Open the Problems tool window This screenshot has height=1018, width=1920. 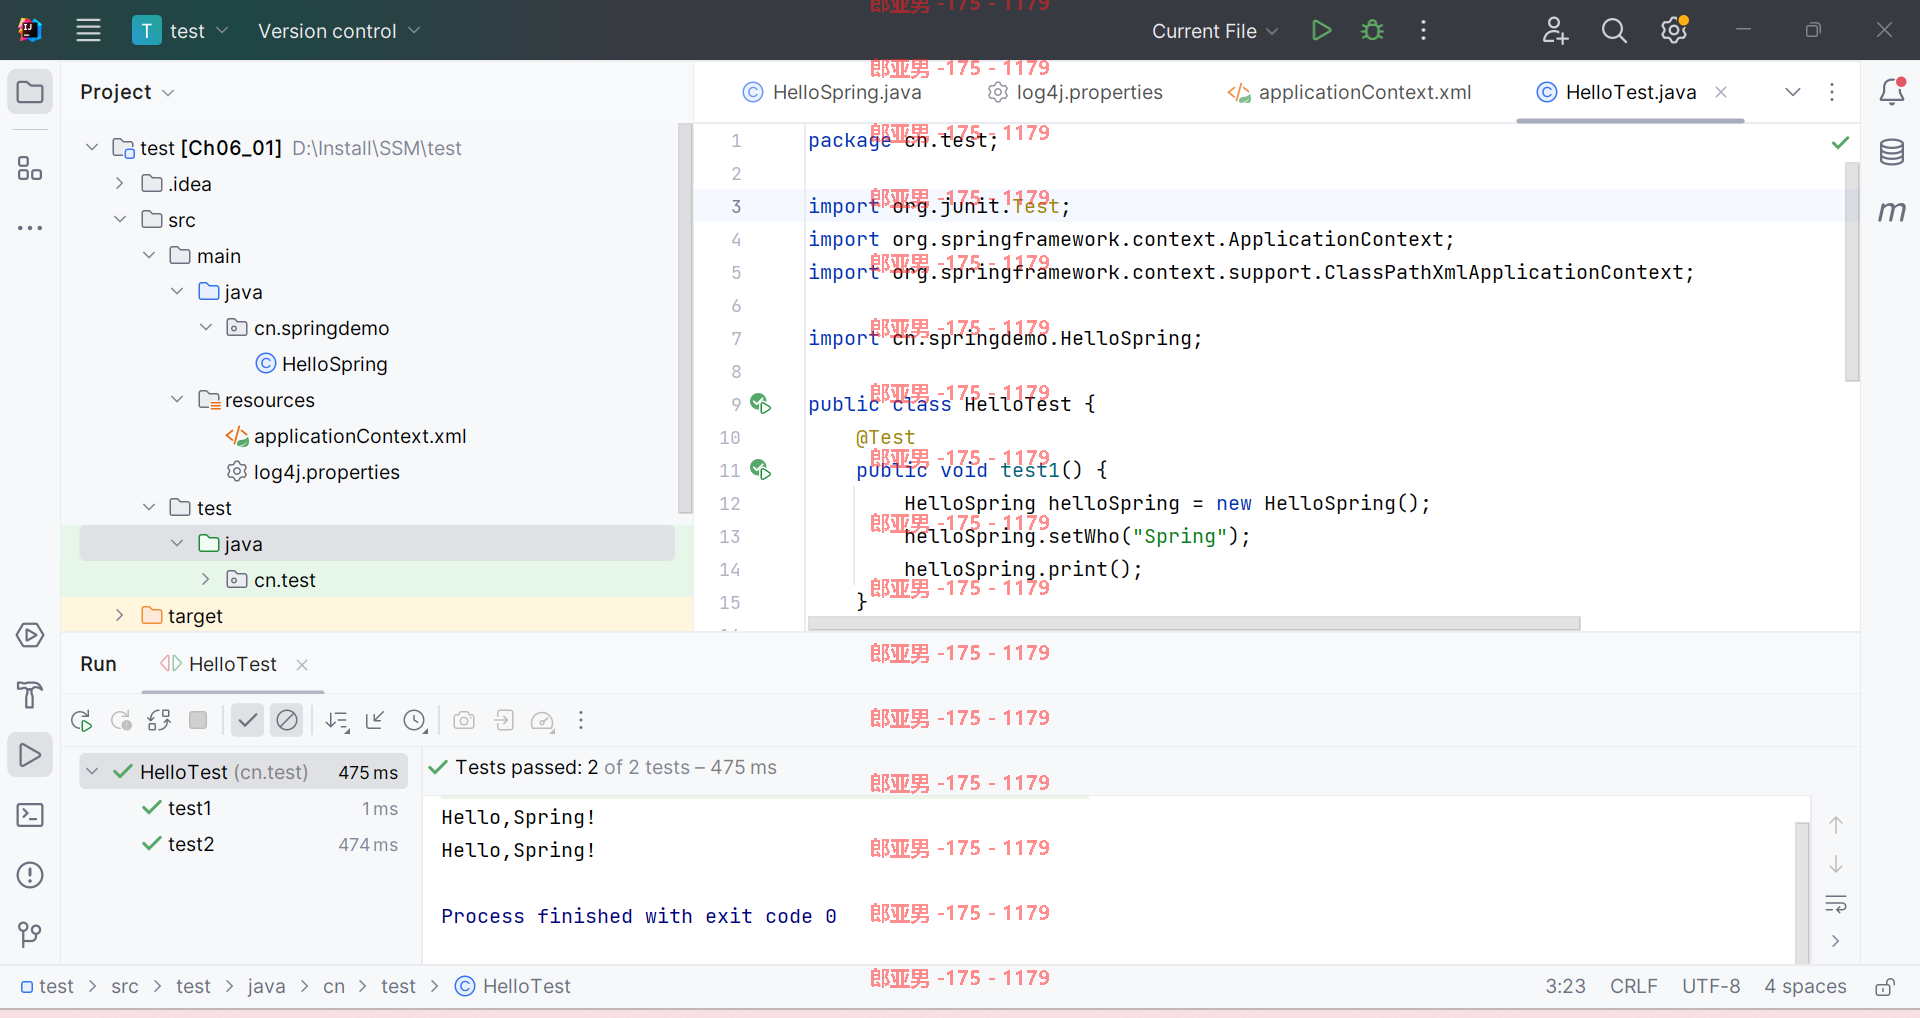tap(30, 875)
